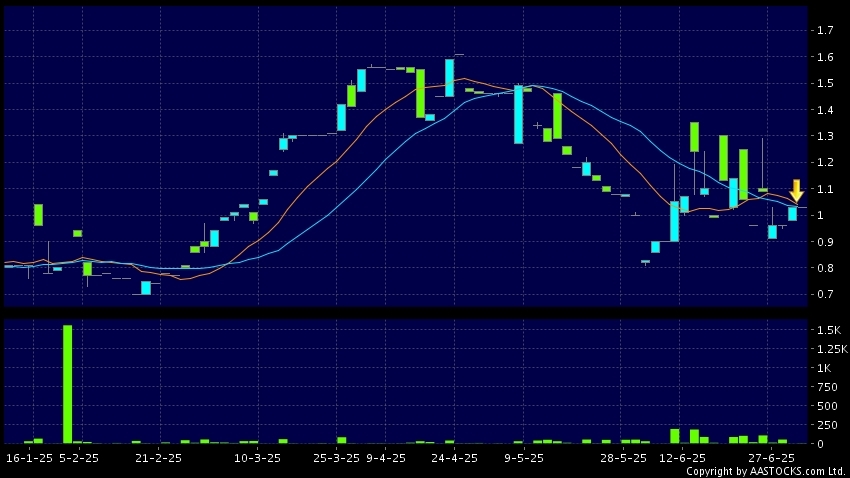Select the 27-6-25 date label

772,458
